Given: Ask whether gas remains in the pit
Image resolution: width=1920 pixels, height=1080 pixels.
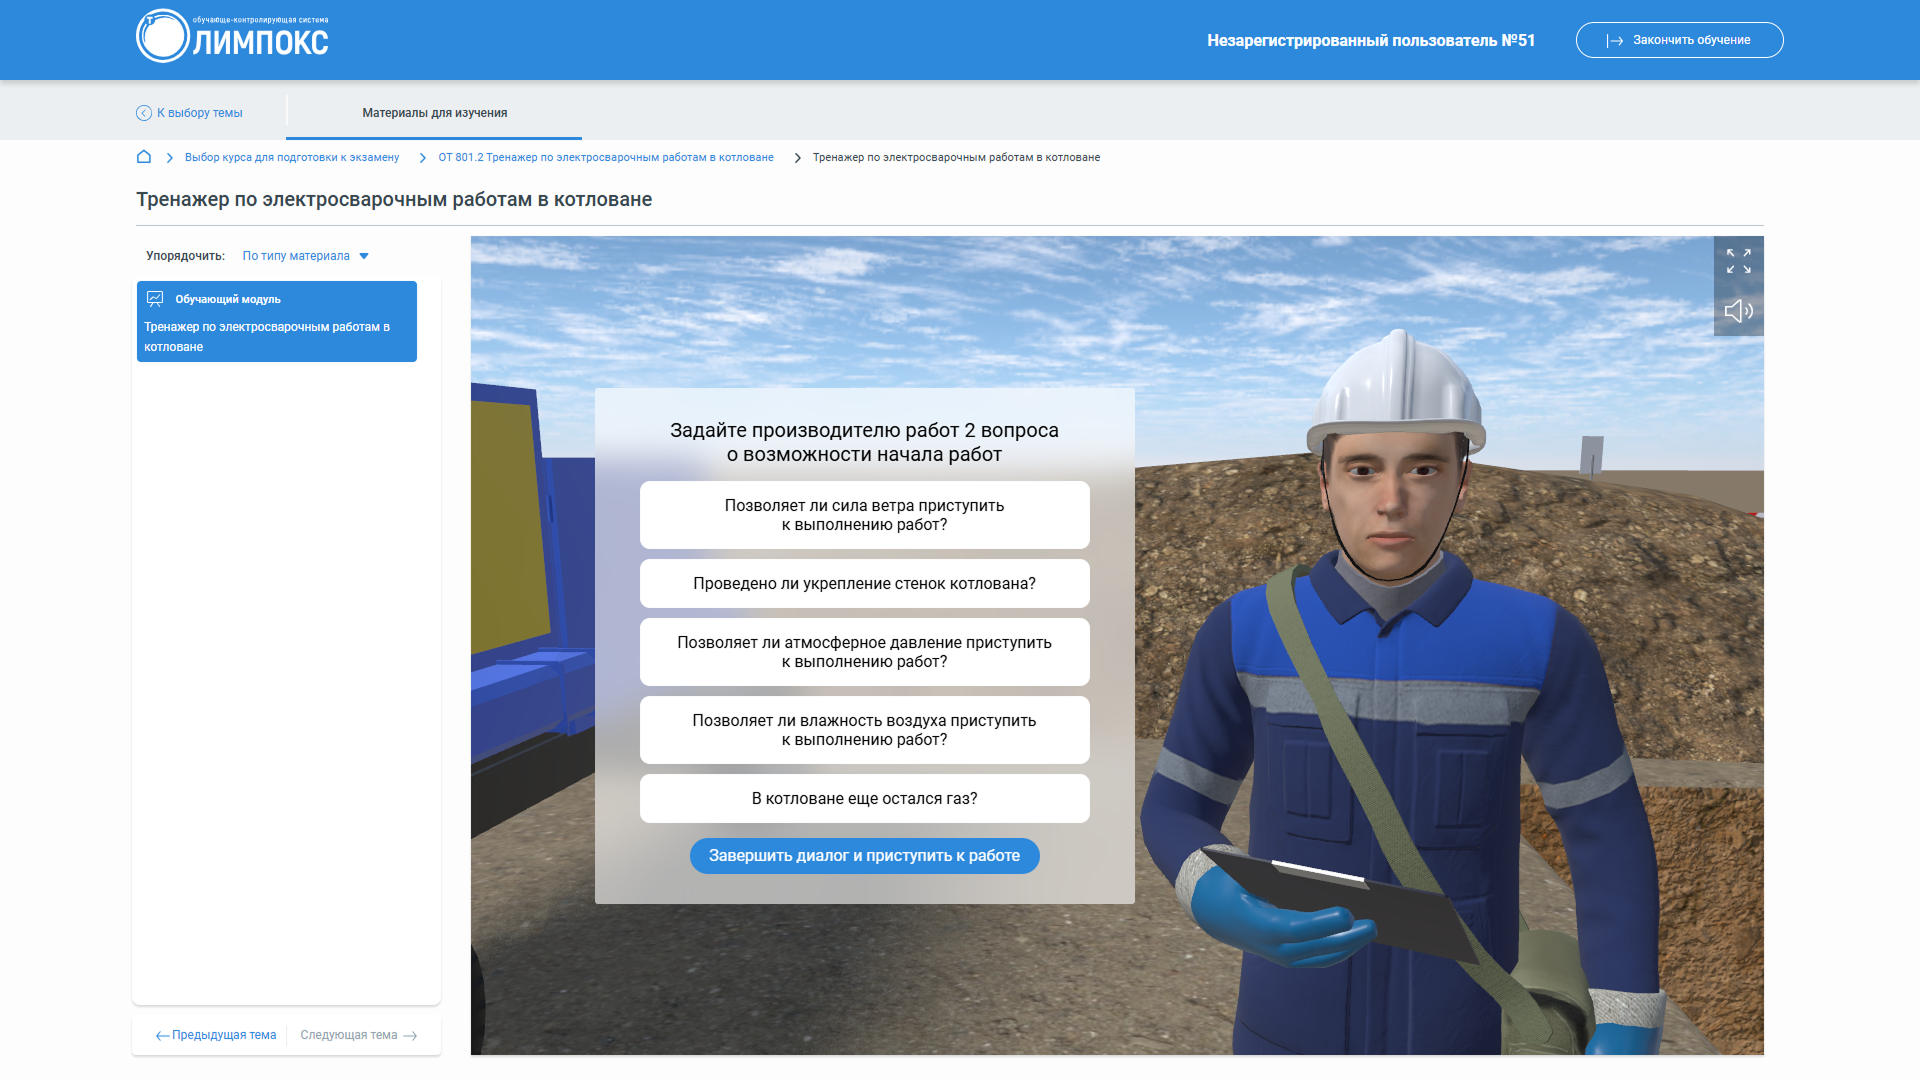Looking at the screenshot, I should pos(864,798).
